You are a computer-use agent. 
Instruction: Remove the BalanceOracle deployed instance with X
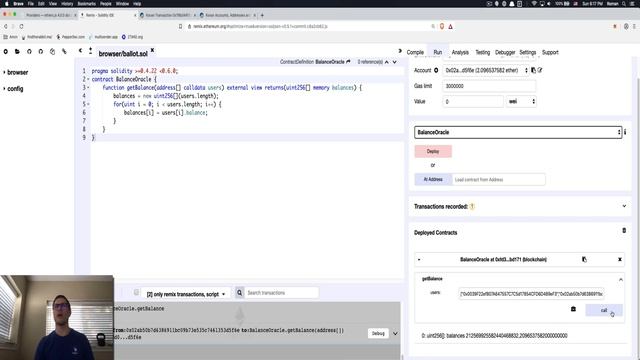click(x=620, y=260)
